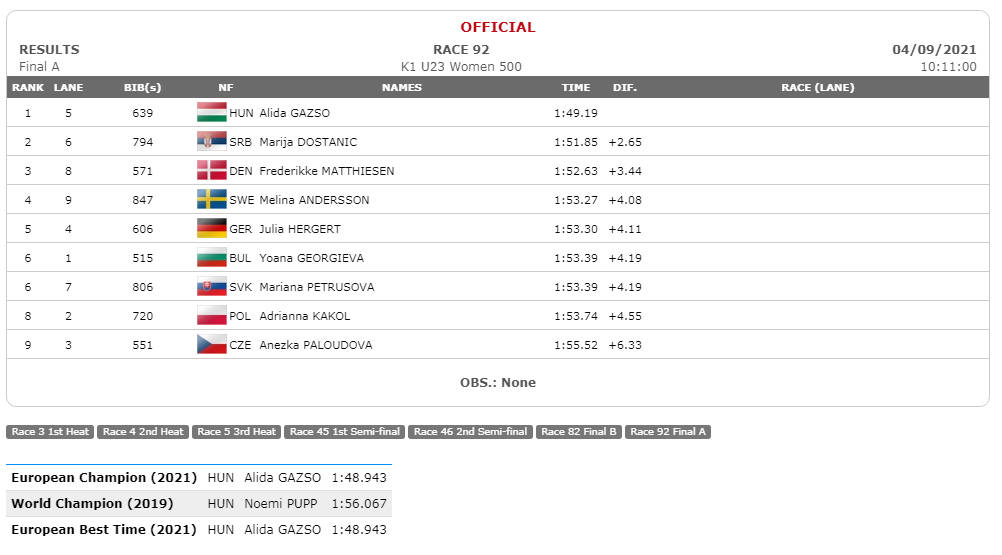The height and width of the screenshot is (555, 1002).
Task: Click the European Champion (2021) record row
Action: [199, 478]
